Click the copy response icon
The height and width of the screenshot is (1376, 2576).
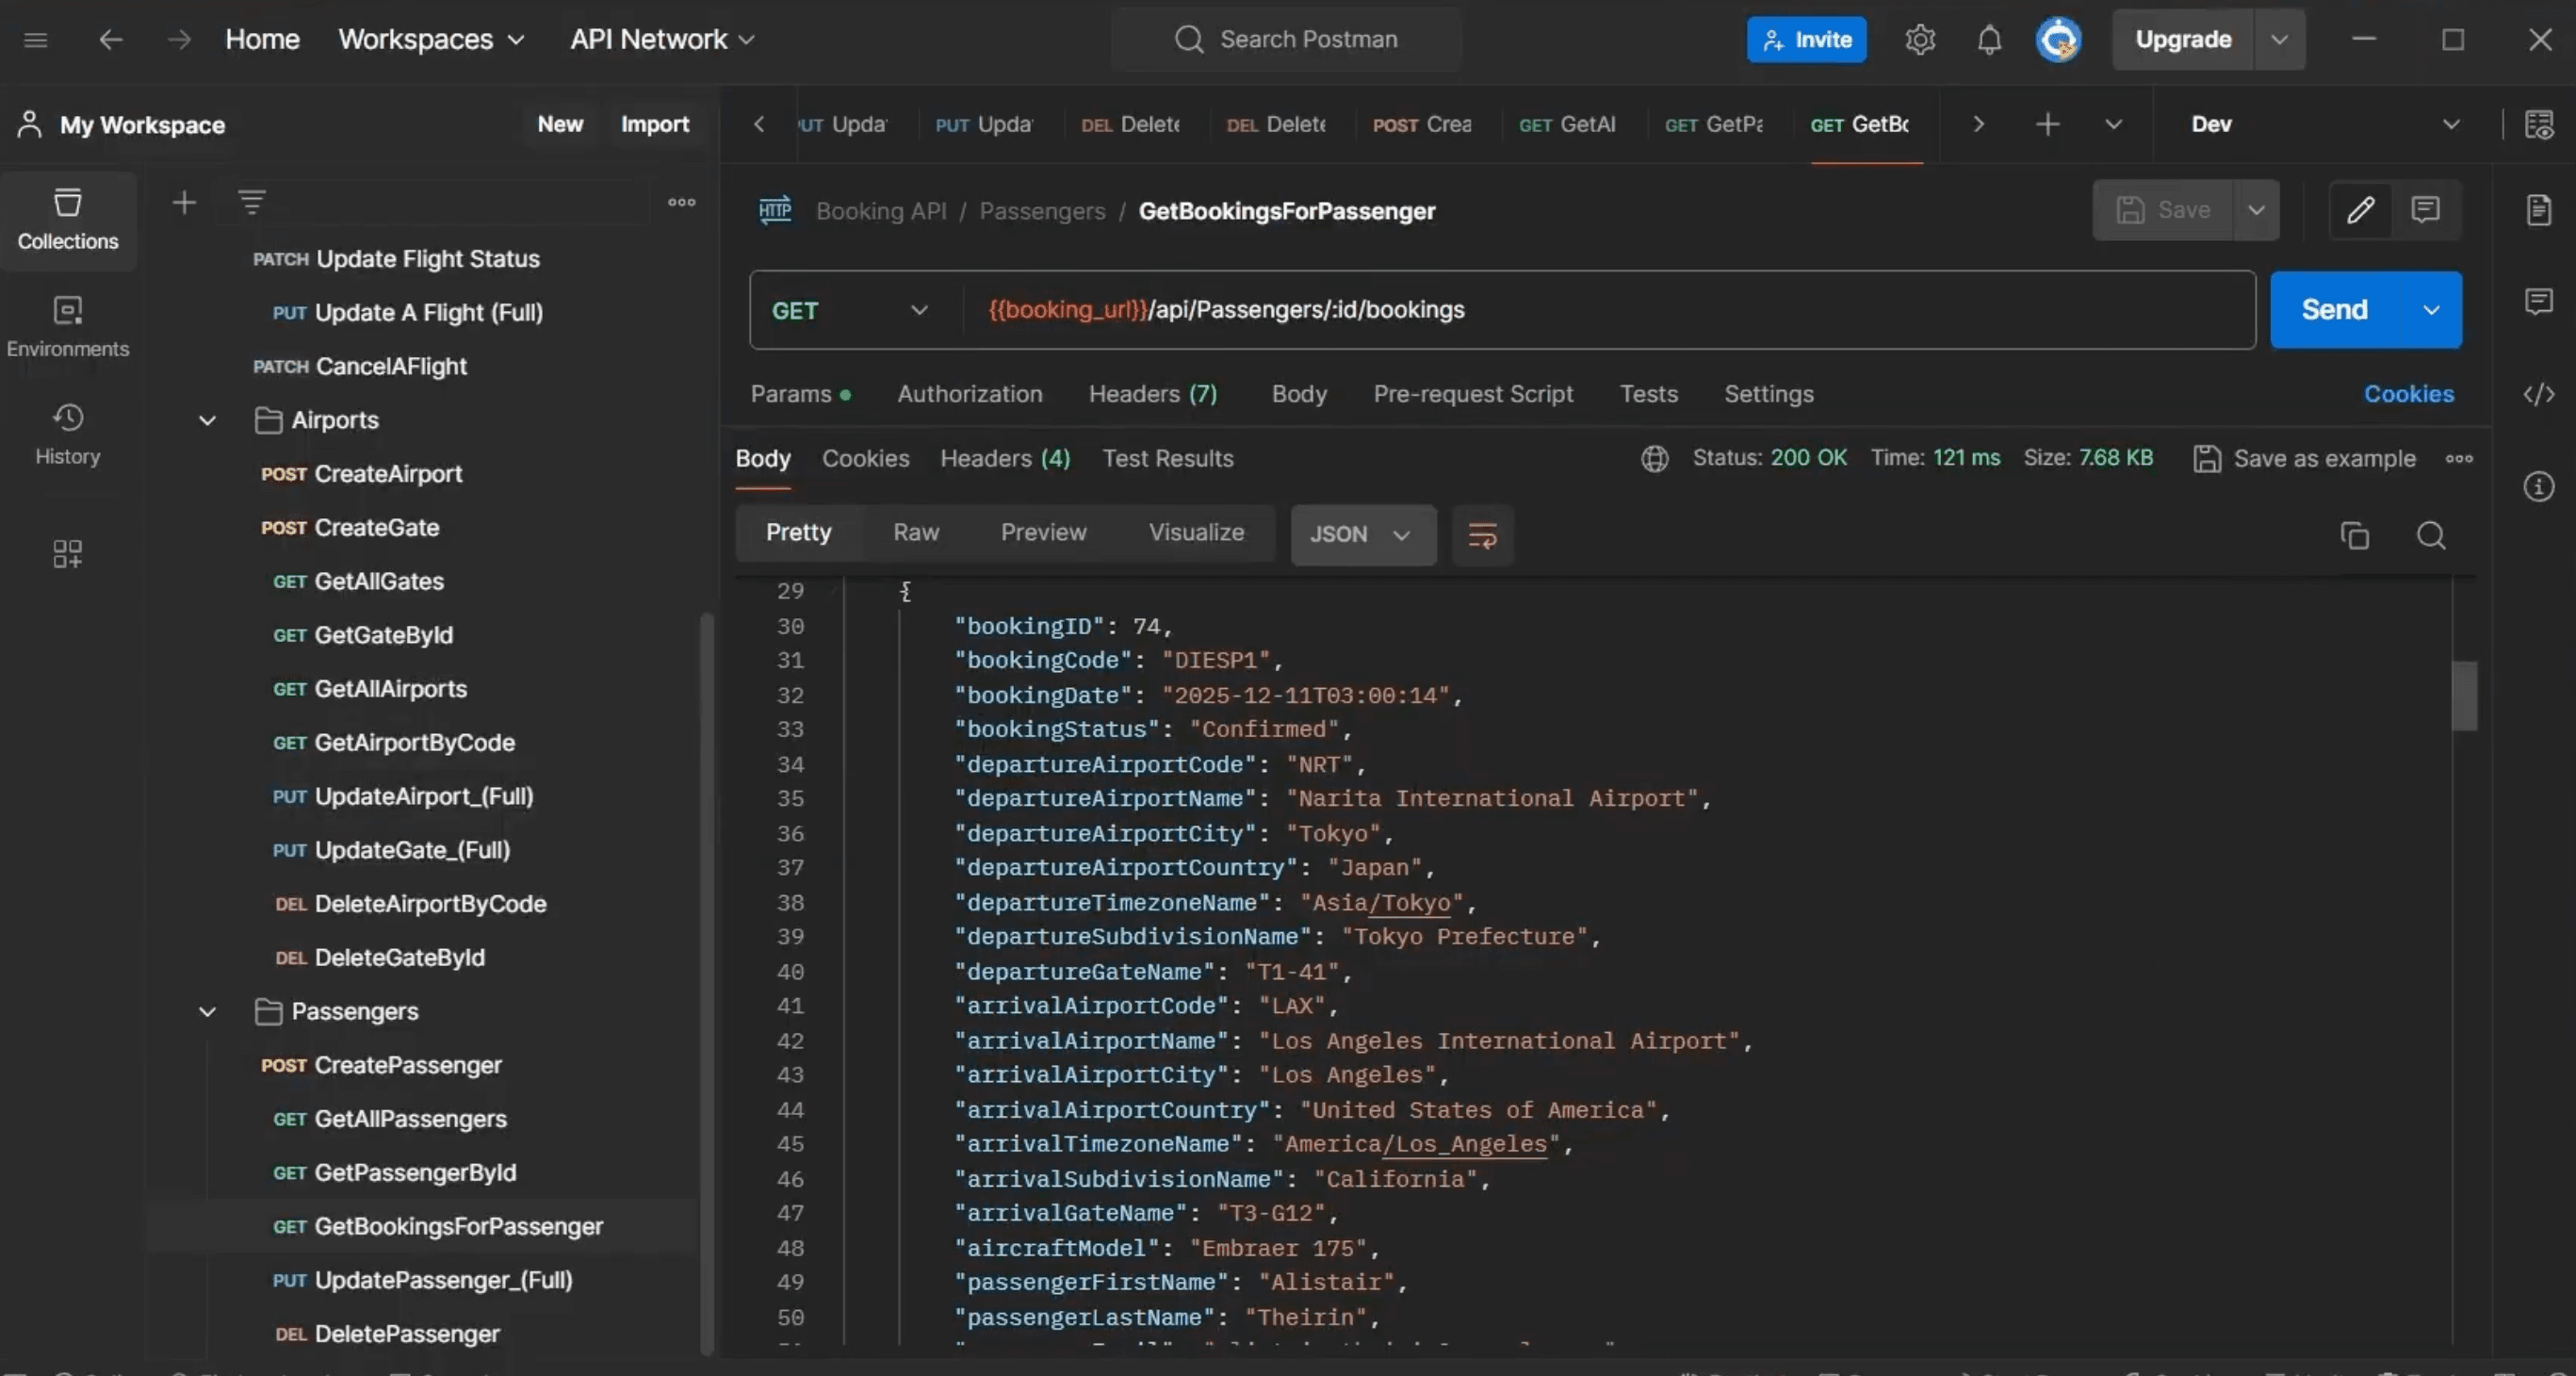click(x=2354, y=536)
